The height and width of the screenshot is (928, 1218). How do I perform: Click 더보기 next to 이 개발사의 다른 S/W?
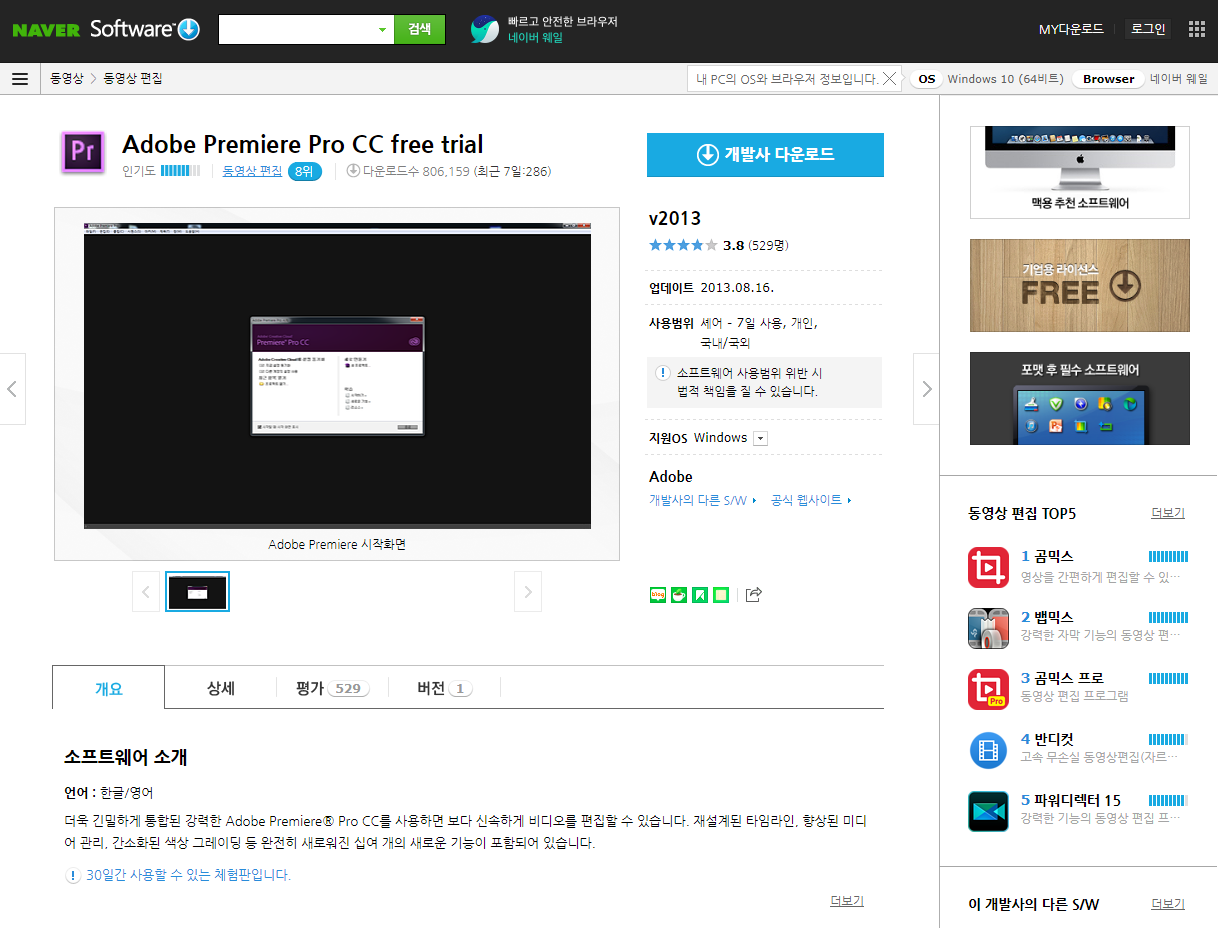click(x=1168, y=904)
